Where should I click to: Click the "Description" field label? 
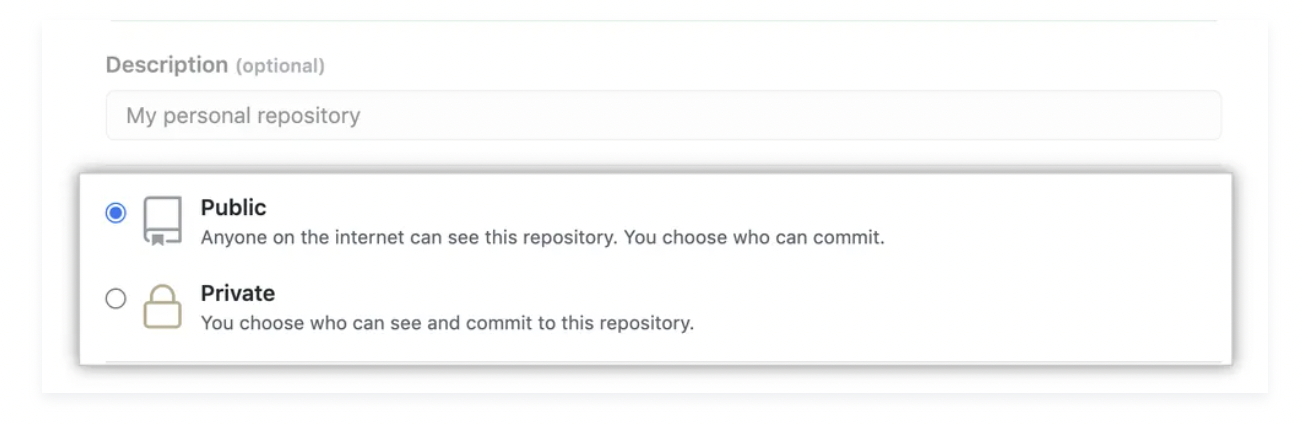(x=167, y=65)
